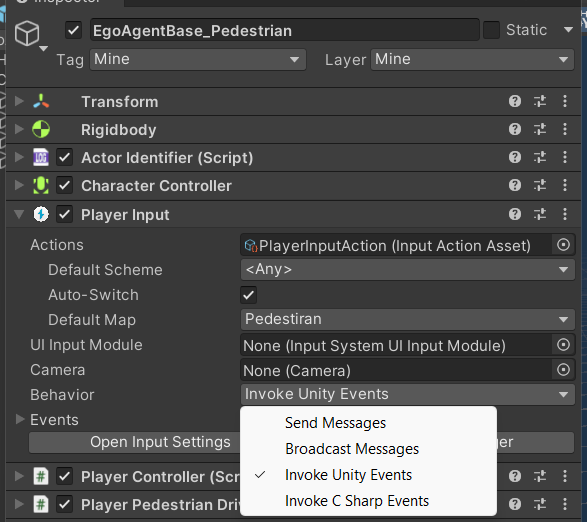Image resolution: width=587 pixels, height=522 pixels.
Task: Open presets for the Player Input component
Action: 540,214
